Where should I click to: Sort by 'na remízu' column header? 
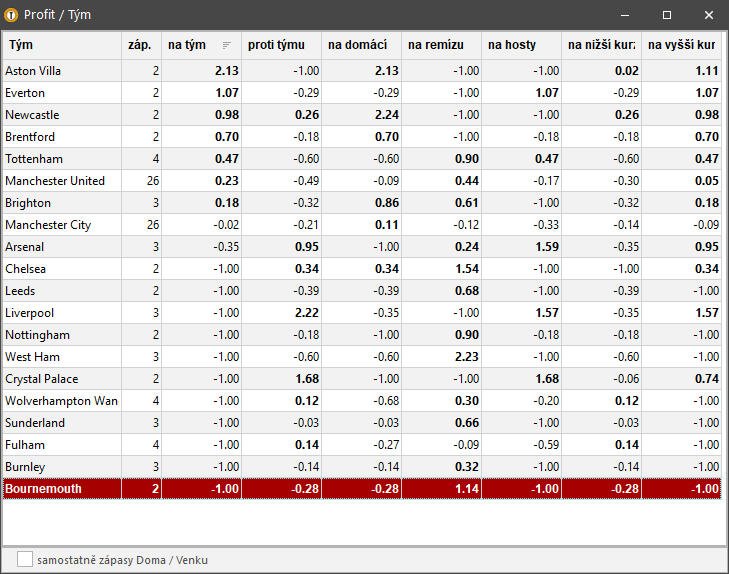[x=440, y=45]
